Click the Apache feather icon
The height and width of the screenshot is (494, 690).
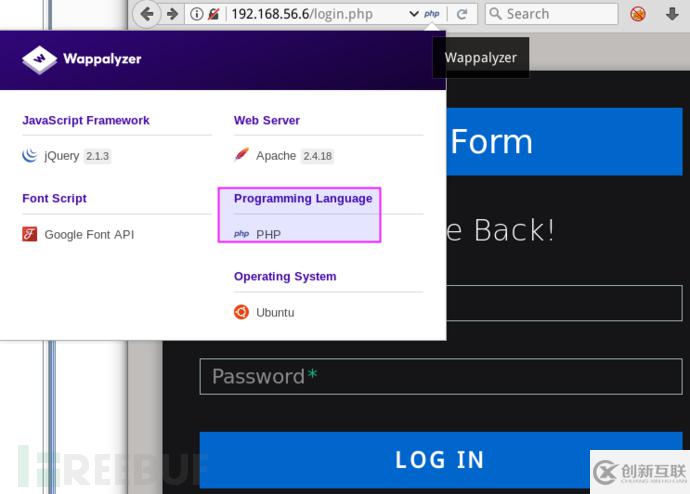pos(242,155)
